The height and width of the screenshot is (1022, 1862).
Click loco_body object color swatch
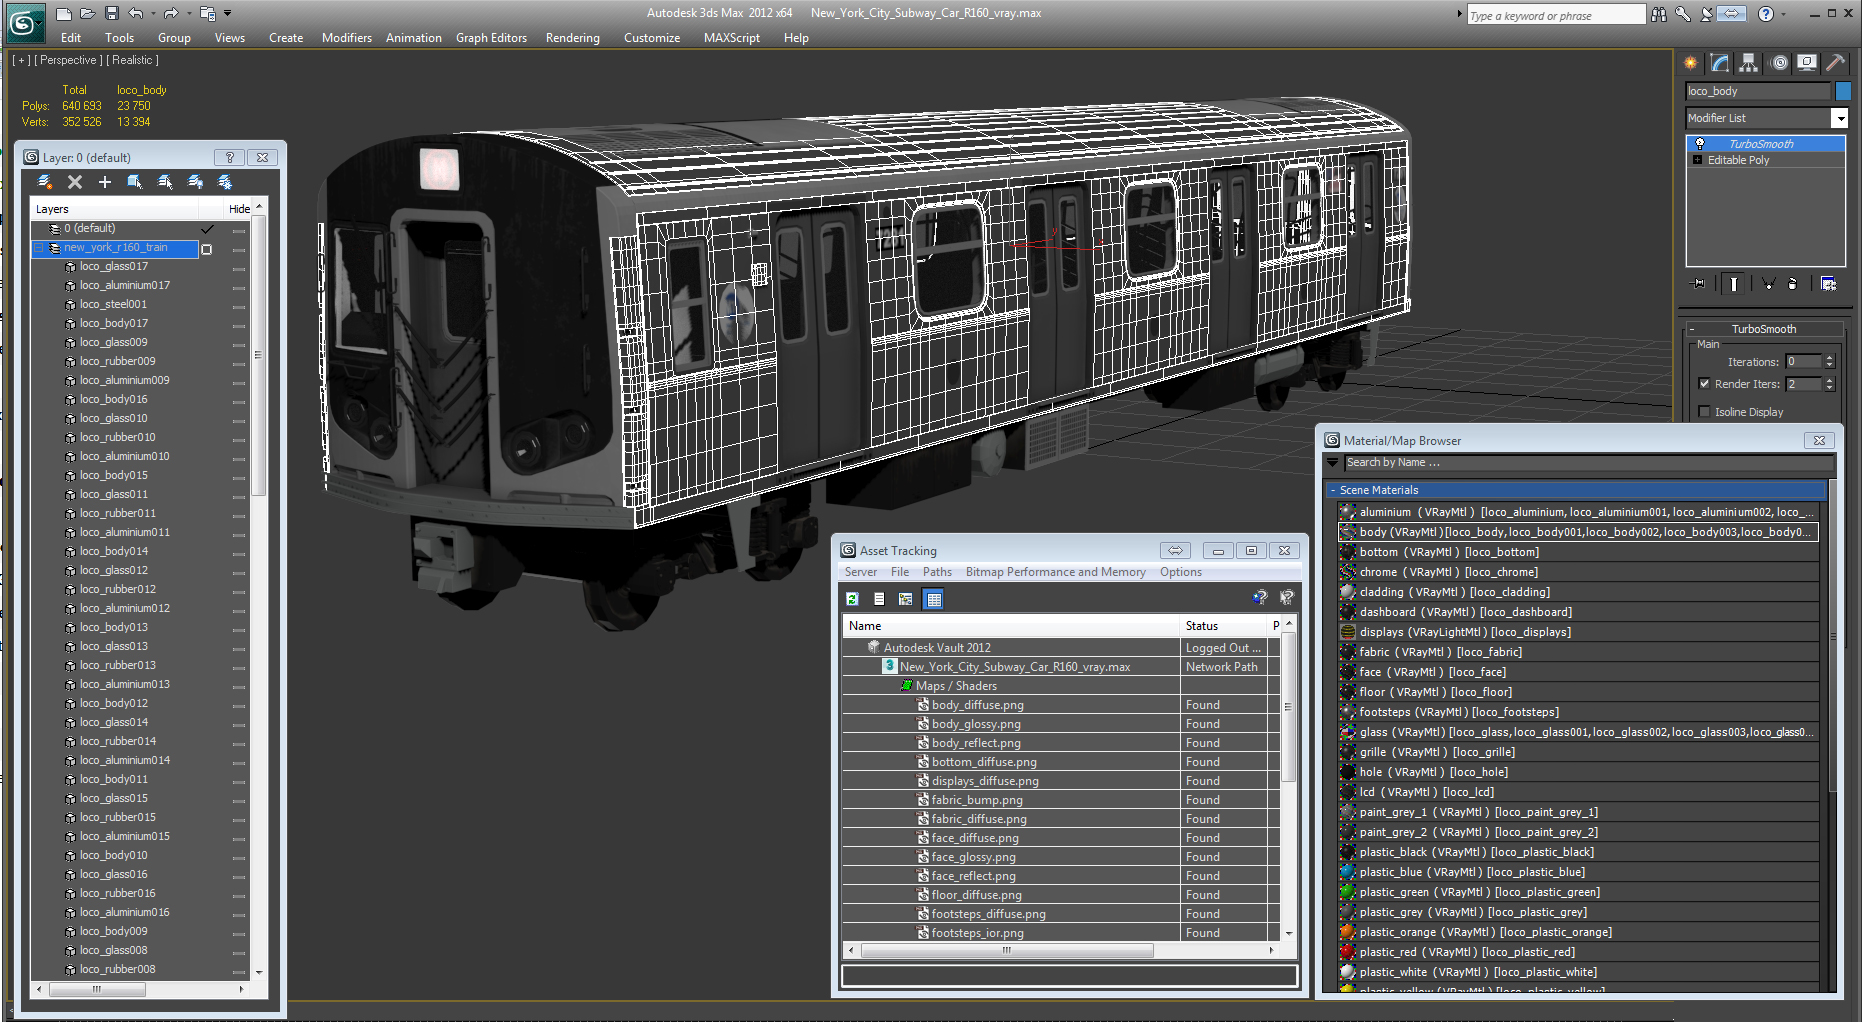point(1843,91)
